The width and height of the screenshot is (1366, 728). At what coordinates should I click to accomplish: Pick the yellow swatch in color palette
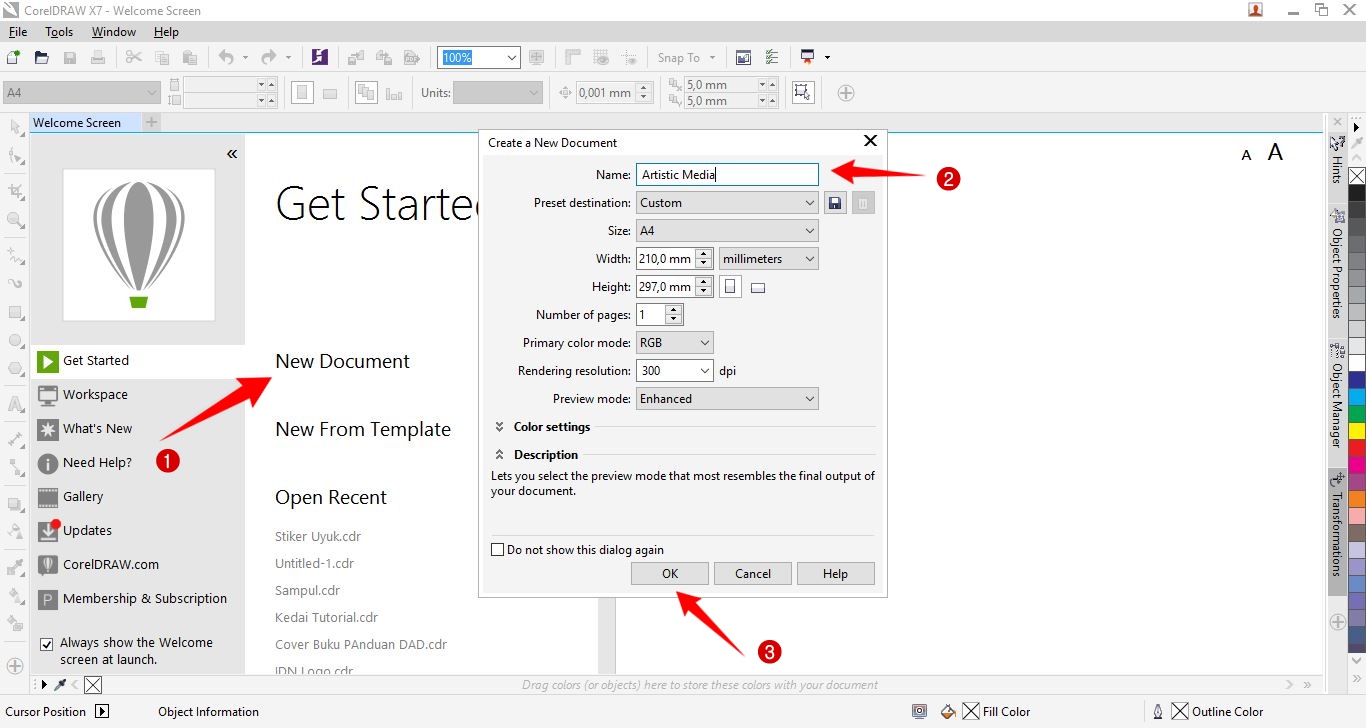tap(1357, 431)
